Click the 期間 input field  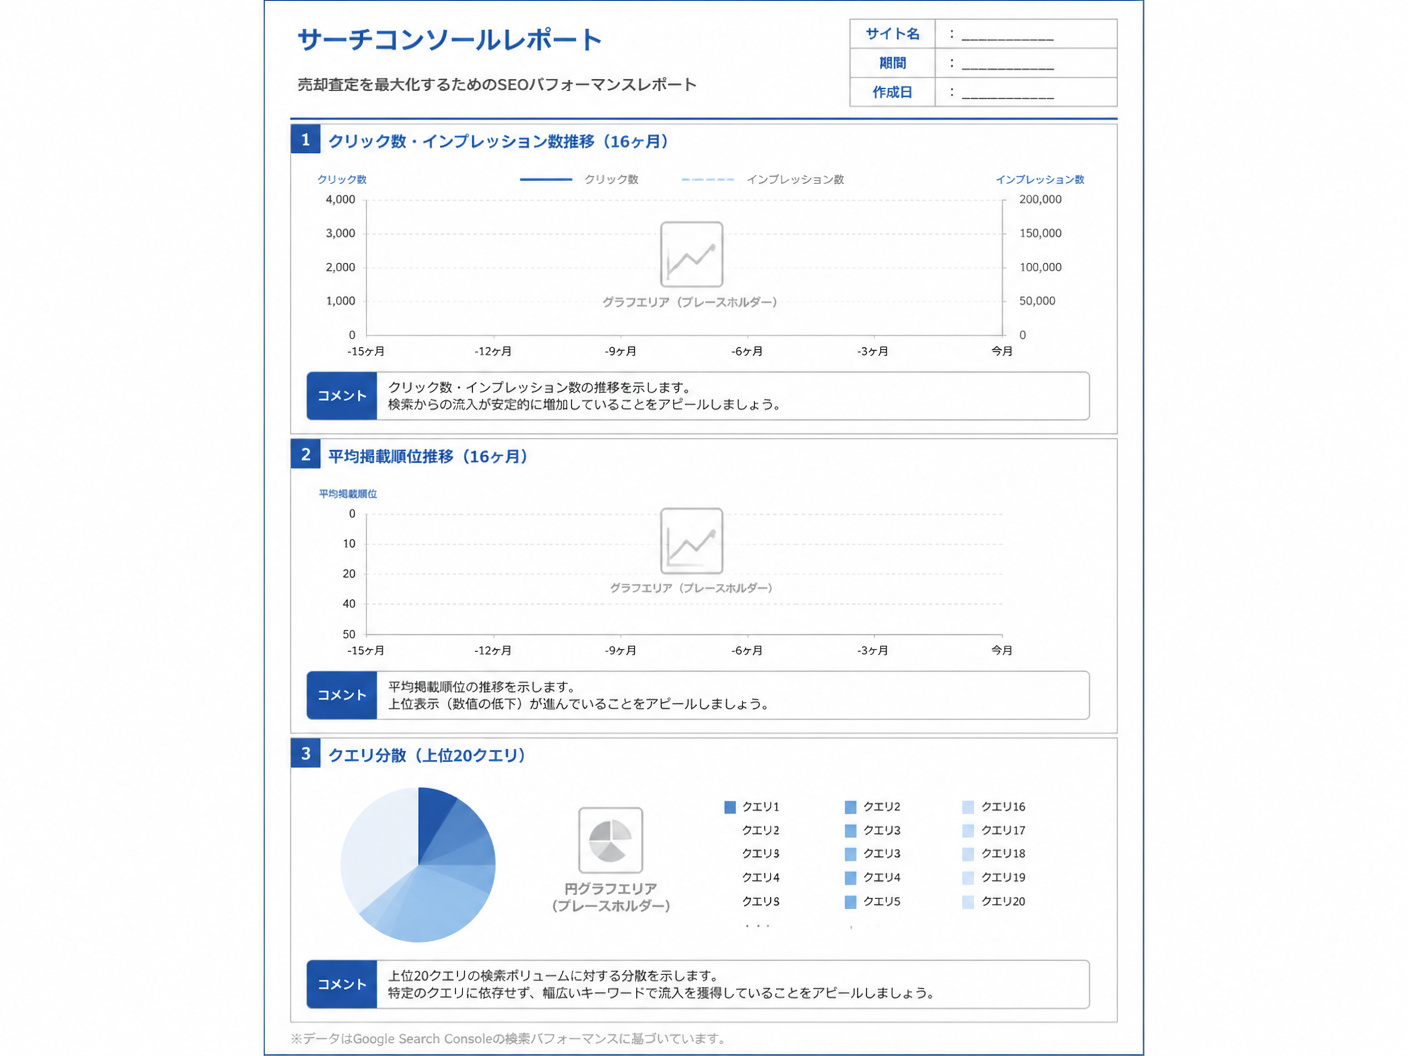1026,63
